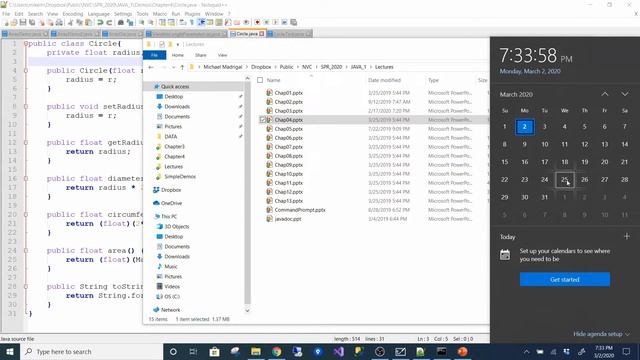Uncheck the checkbox beside Chap04.pptx
The image size is (640, 360).
pos(262,120)
